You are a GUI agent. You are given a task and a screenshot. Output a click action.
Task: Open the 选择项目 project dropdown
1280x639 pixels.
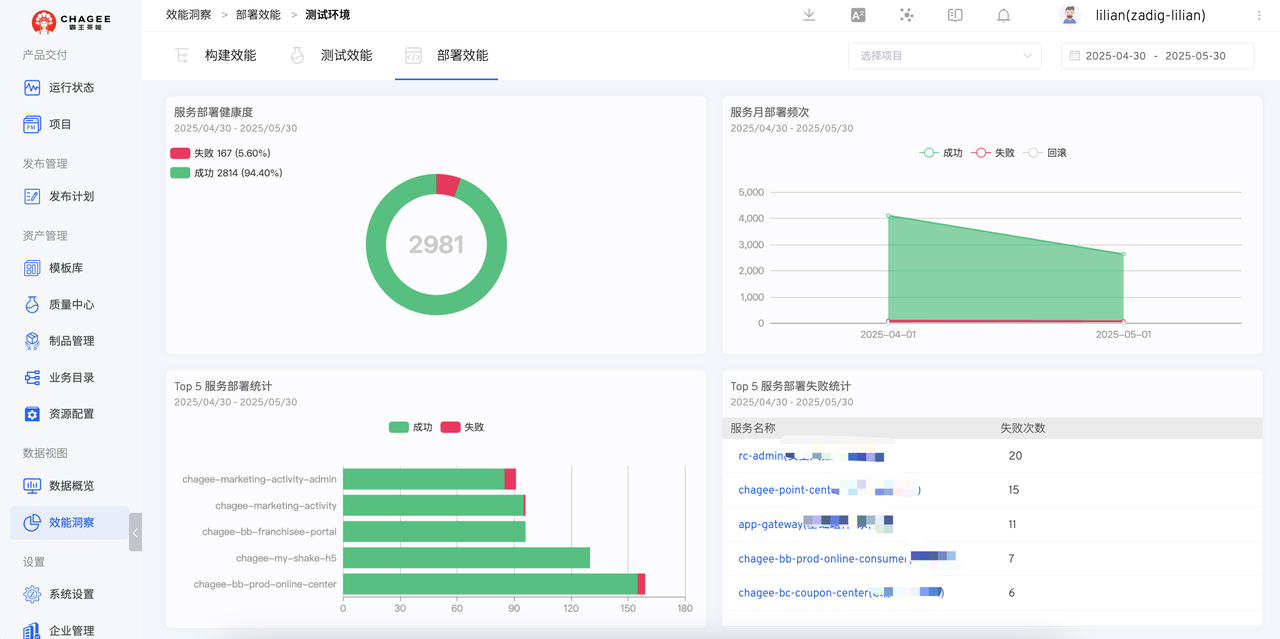point(944,56)
